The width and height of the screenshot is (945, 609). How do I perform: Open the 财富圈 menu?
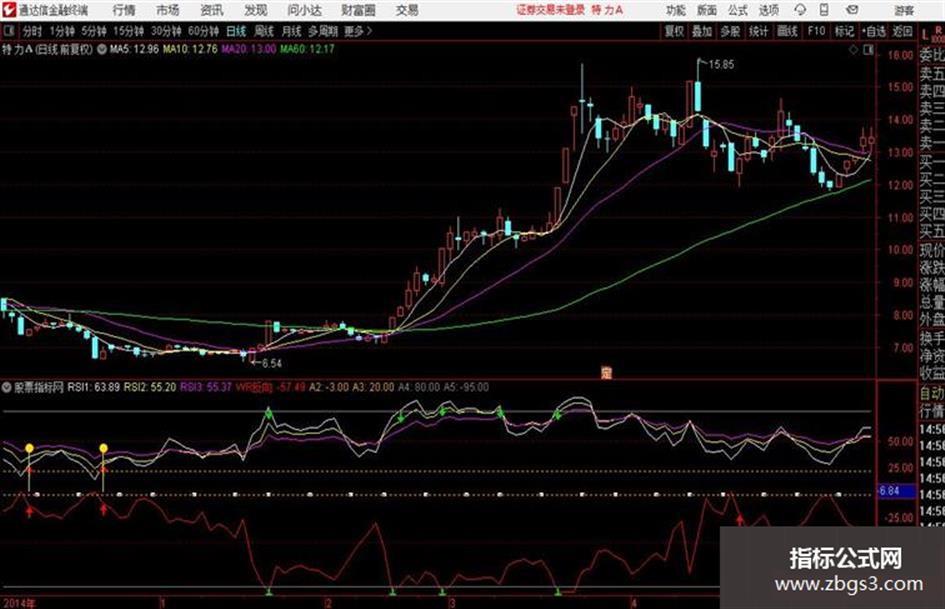coord(358,10)
